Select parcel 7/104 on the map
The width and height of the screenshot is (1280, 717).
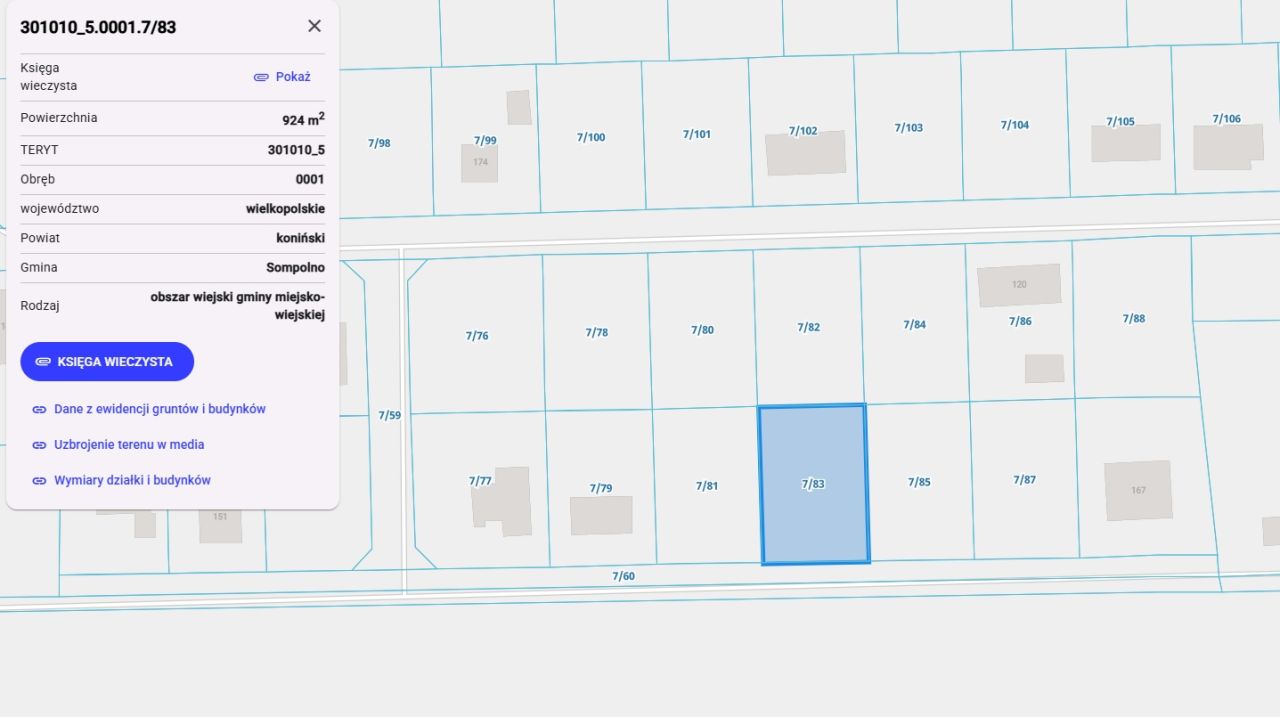point(1014,125)
